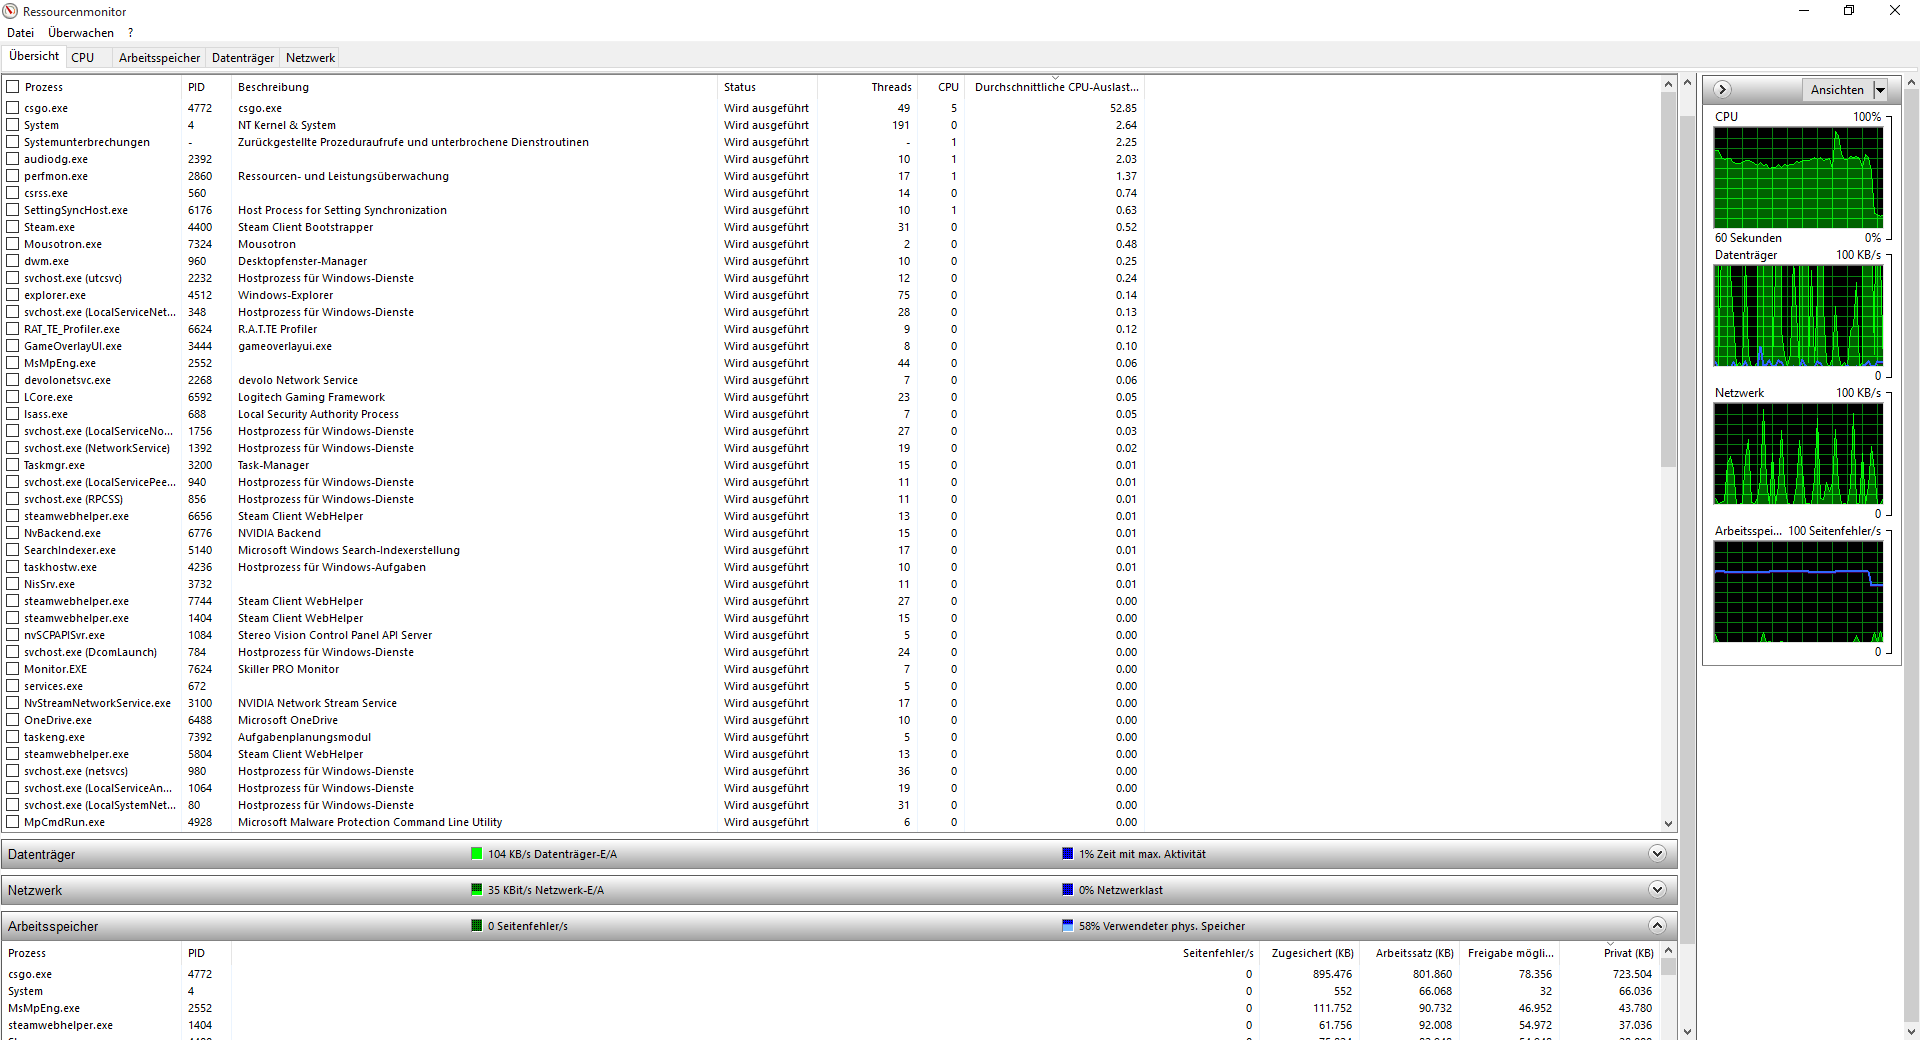Select the LCore.exe Logitech Gaming Framework row
This screenshot has height=1040, width=1920.
[574, 397]
